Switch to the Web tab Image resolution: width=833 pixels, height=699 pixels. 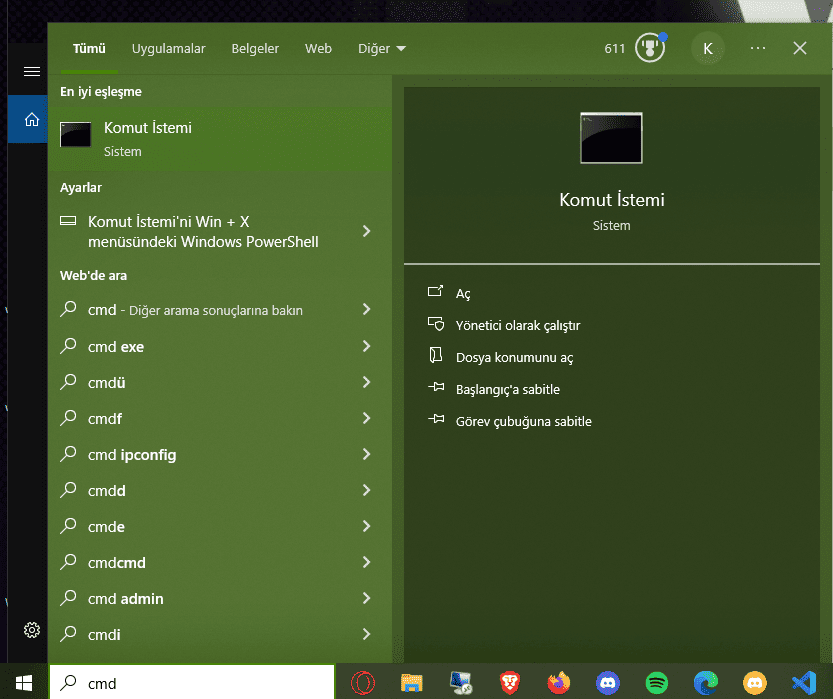(x=318, y=49)
